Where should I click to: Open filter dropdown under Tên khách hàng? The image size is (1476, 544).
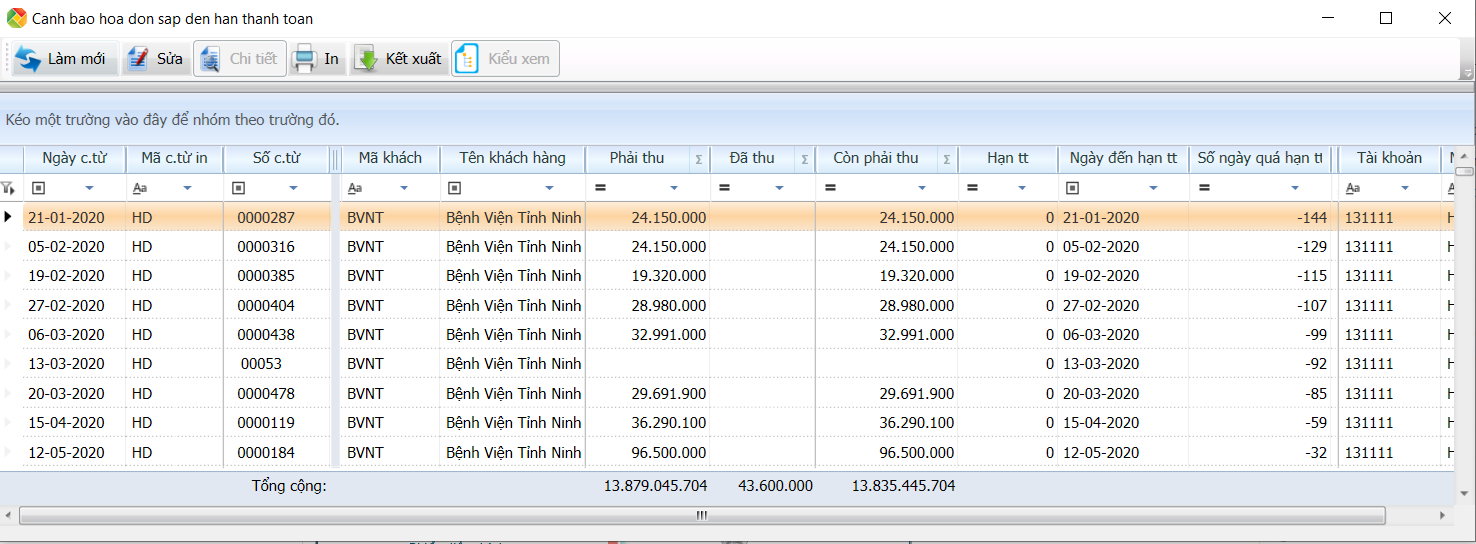[x=549, y=188]
